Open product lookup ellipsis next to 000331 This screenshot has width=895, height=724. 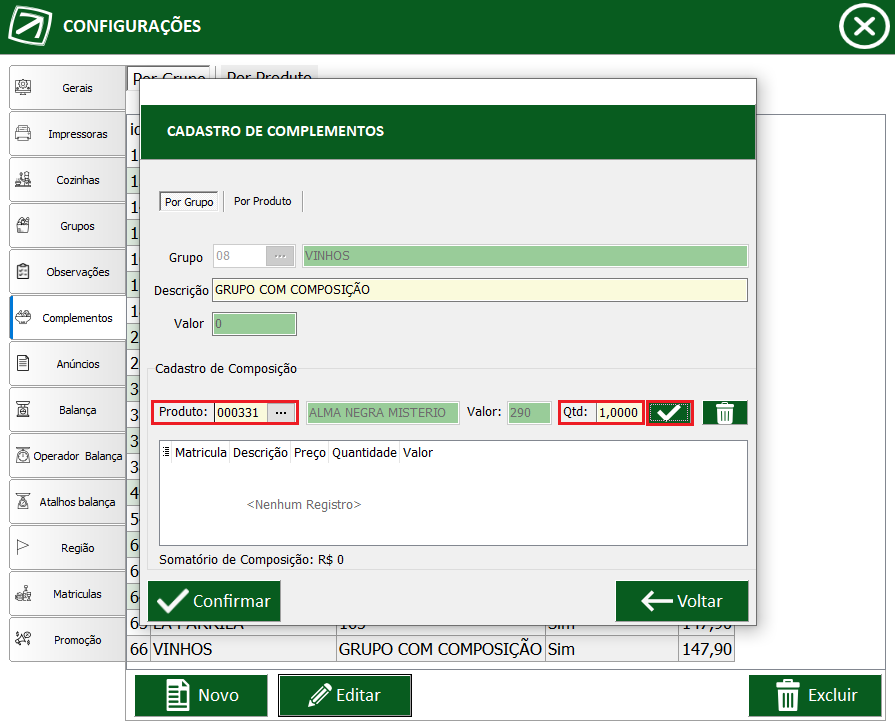point(281,412)
